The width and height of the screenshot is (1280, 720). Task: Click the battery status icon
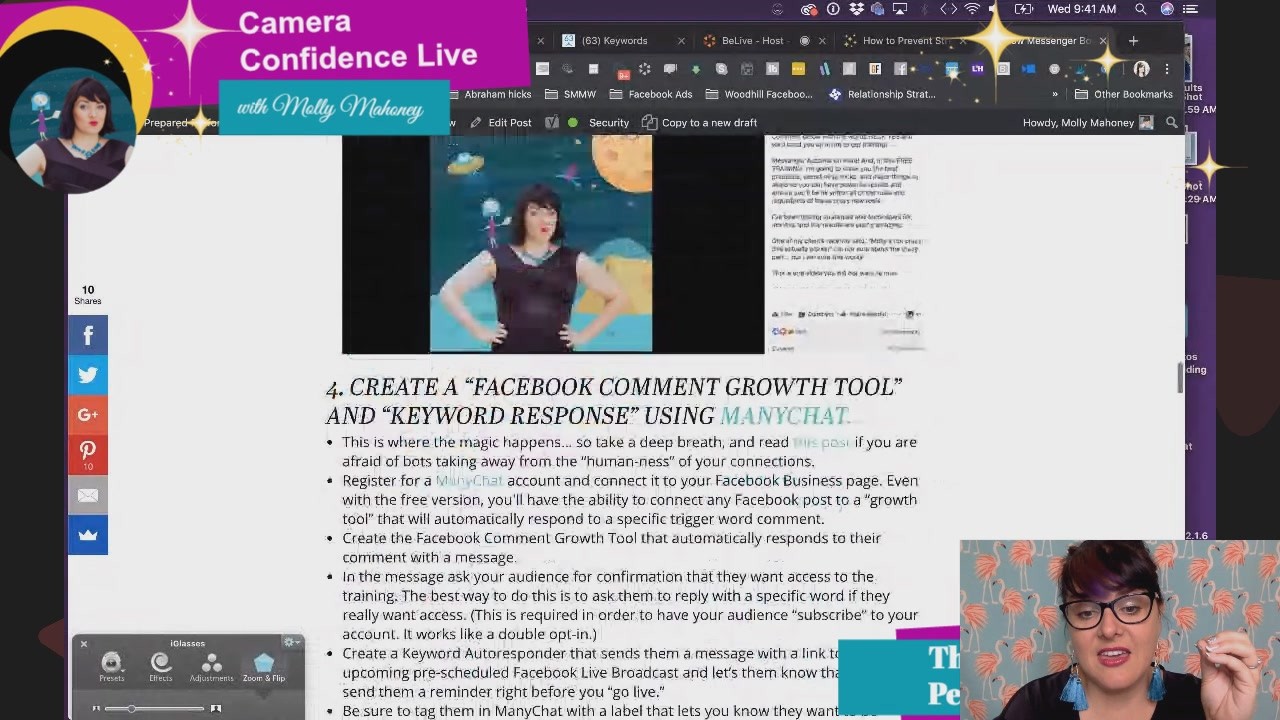(x=1024, y=9)
